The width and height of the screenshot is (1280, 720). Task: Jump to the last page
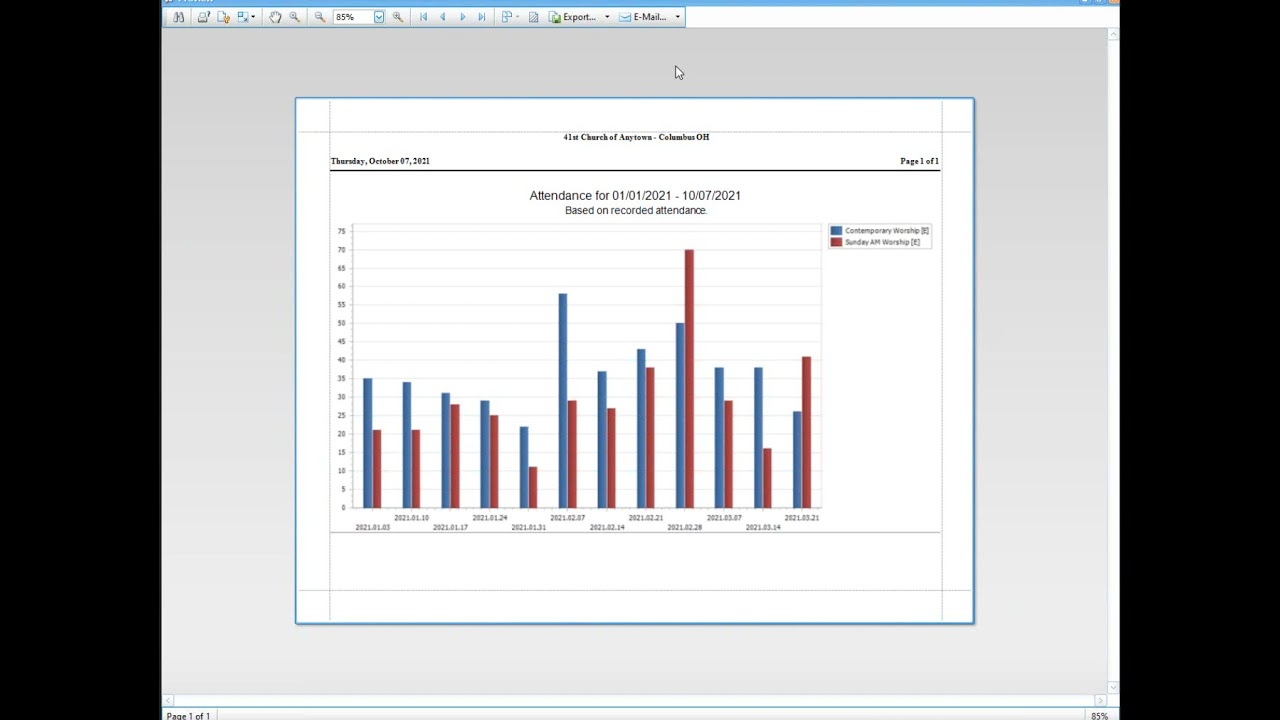(482, 17)
